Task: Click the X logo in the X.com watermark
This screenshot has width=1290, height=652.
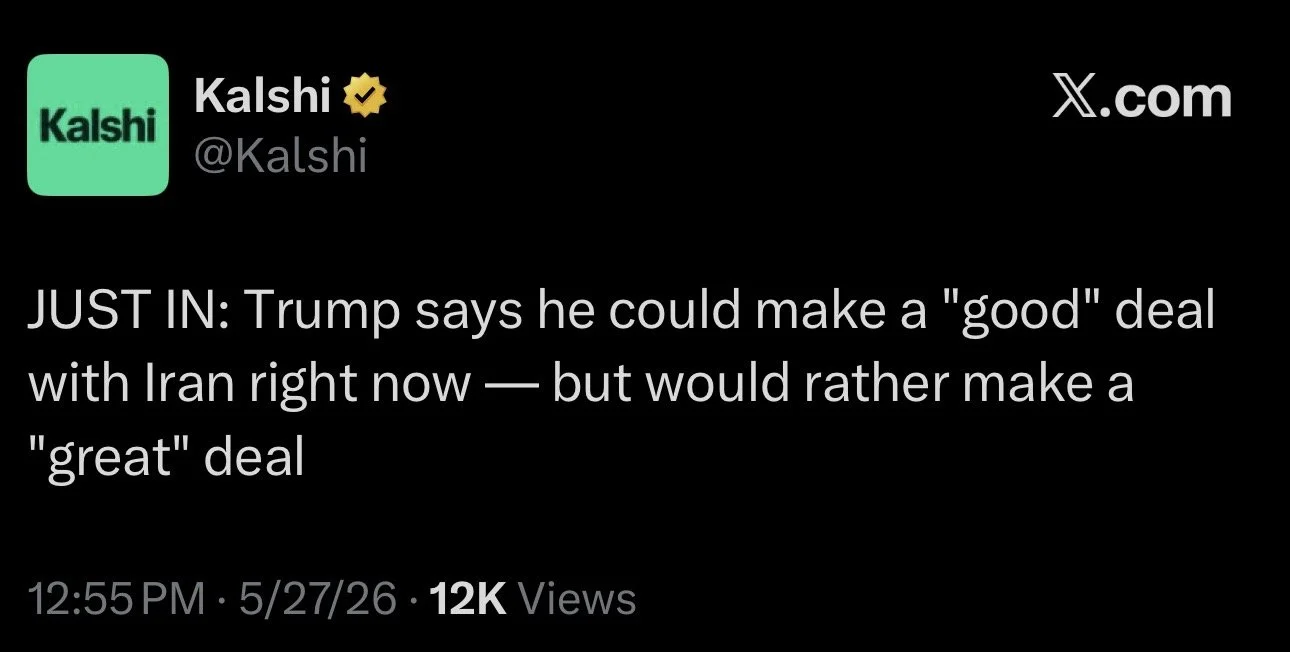Action: pos(1075,98)
